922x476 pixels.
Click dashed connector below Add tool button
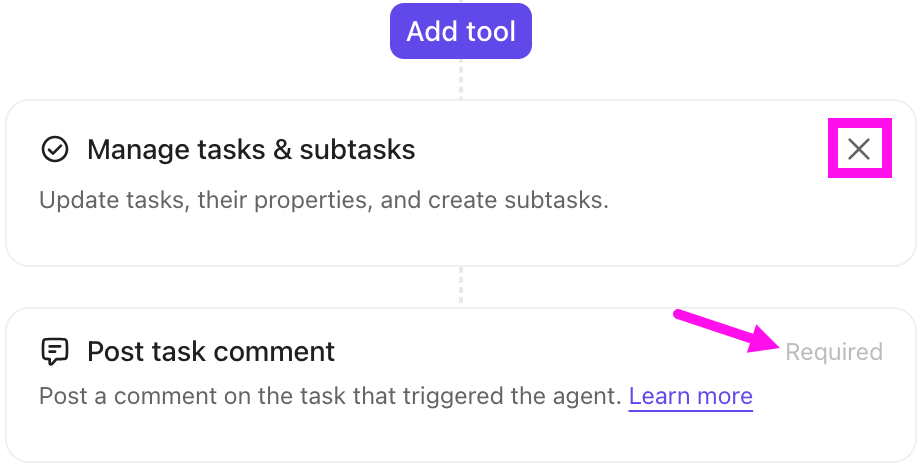pyautogui.click(x=460, y=80)
